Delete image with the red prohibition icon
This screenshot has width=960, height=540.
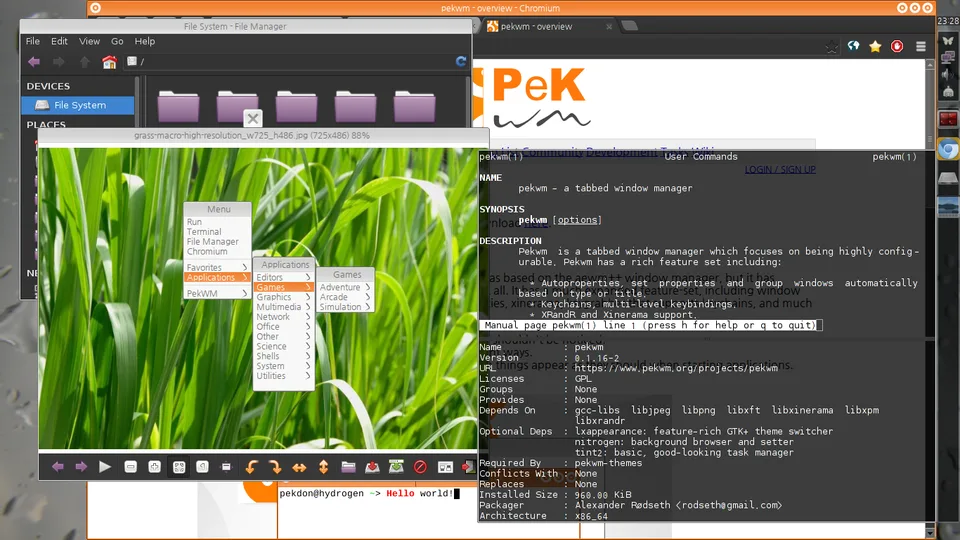click(x=420, y=467)
